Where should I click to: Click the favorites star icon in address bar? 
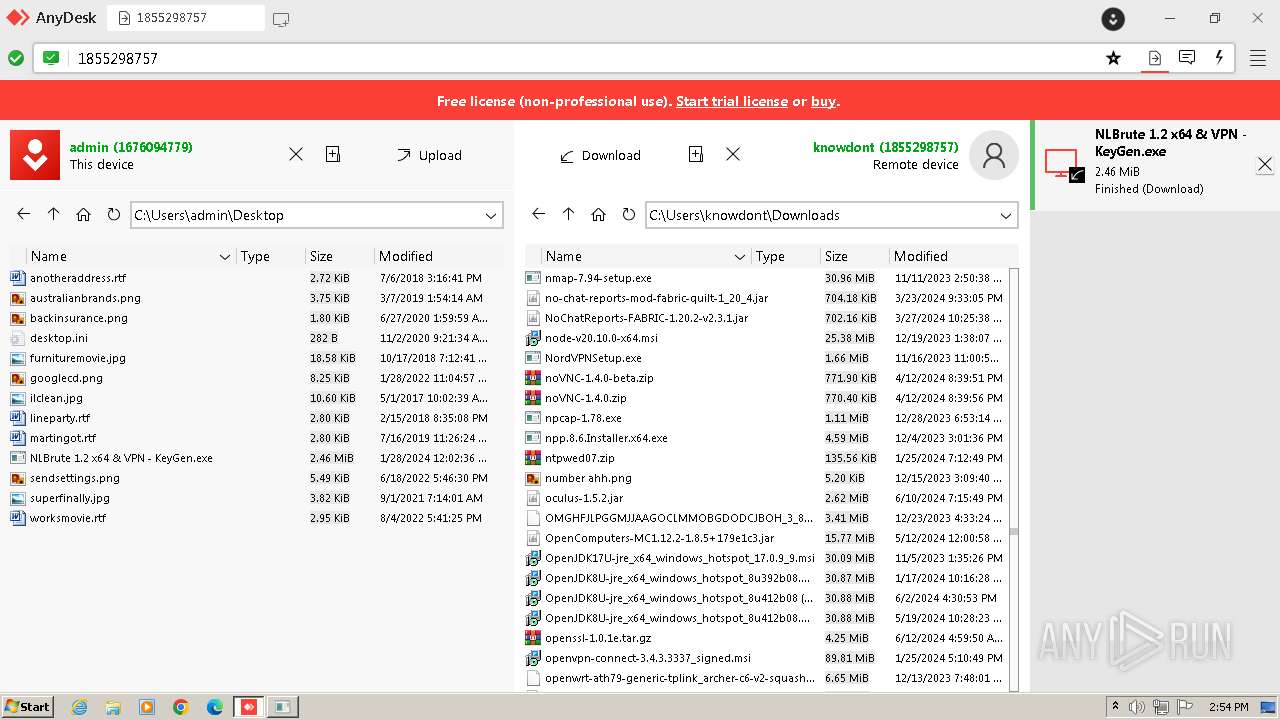coord(1113,58)
